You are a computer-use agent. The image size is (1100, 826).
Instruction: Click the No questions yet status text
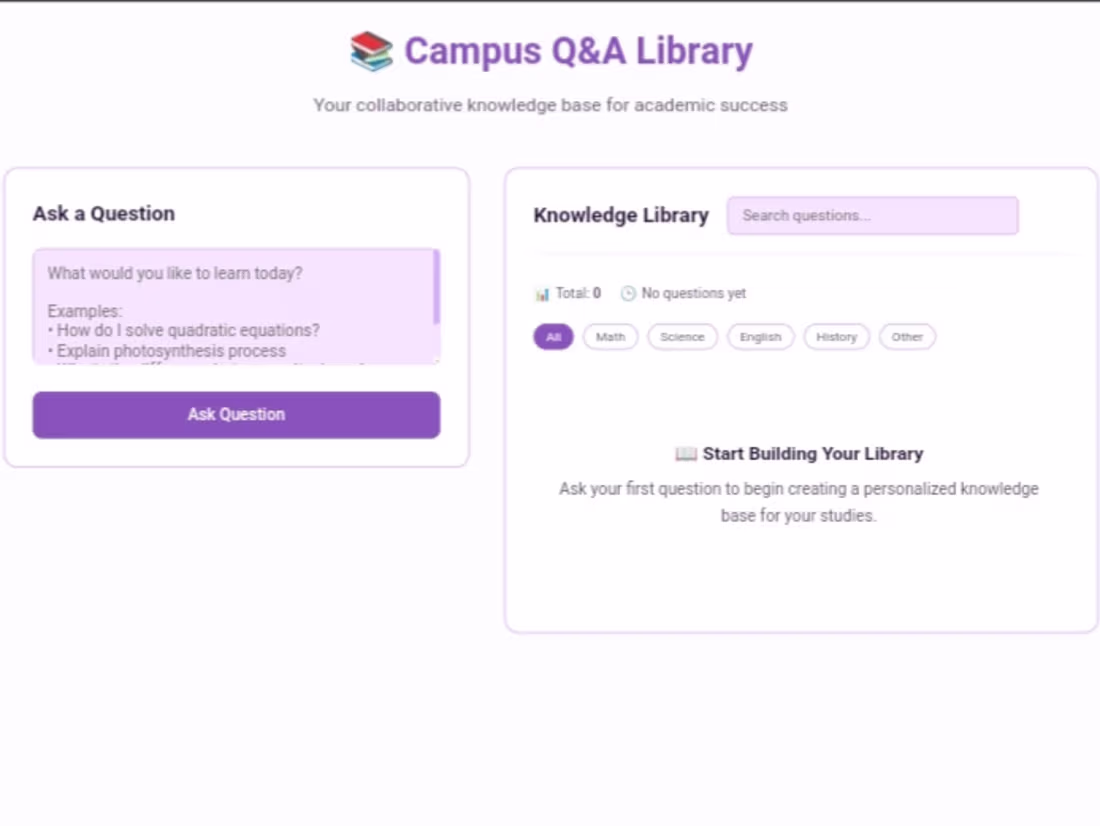(x=693, y=293)
